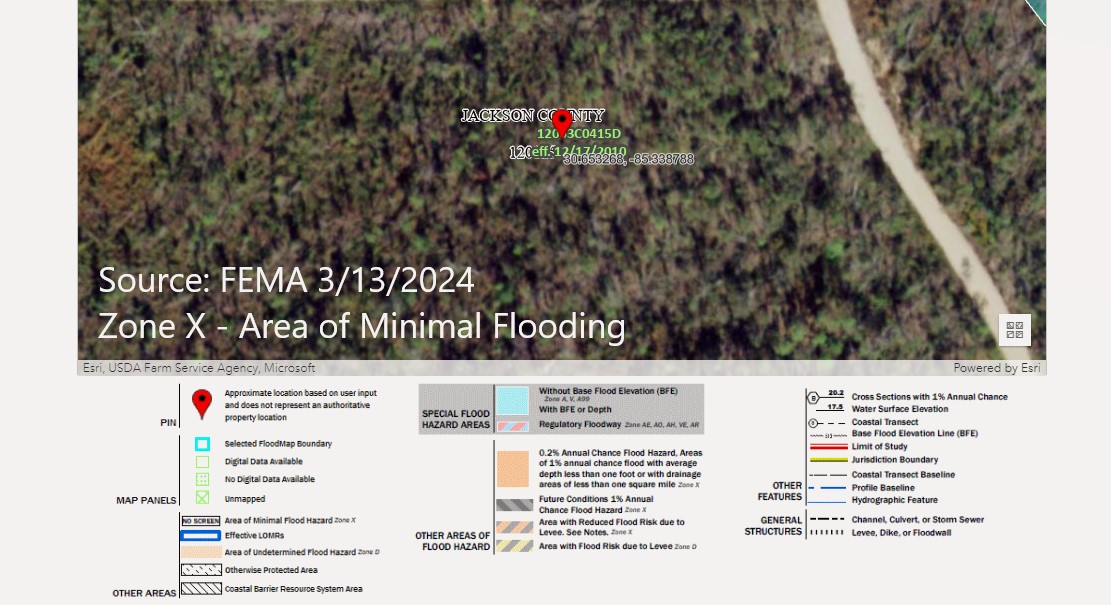
Task: Click the red Limit of Study line symbol
Action: click(x=826, y=446)
